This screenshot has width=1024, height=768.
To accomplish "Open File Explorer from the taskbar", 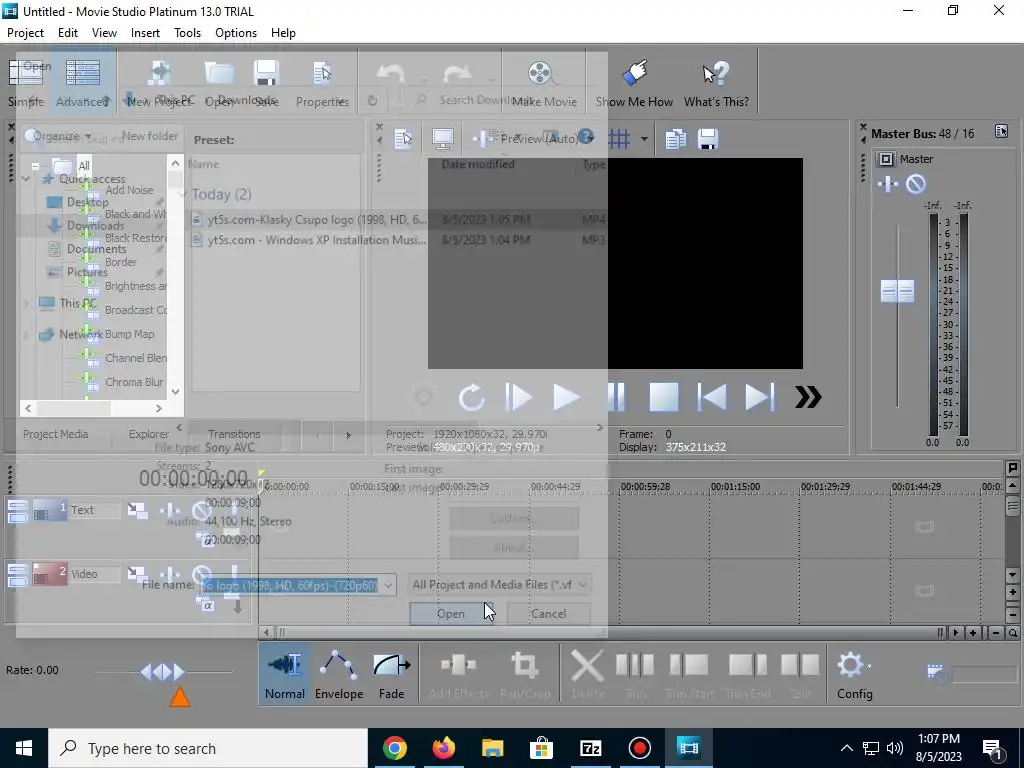I will pos(492,748).
